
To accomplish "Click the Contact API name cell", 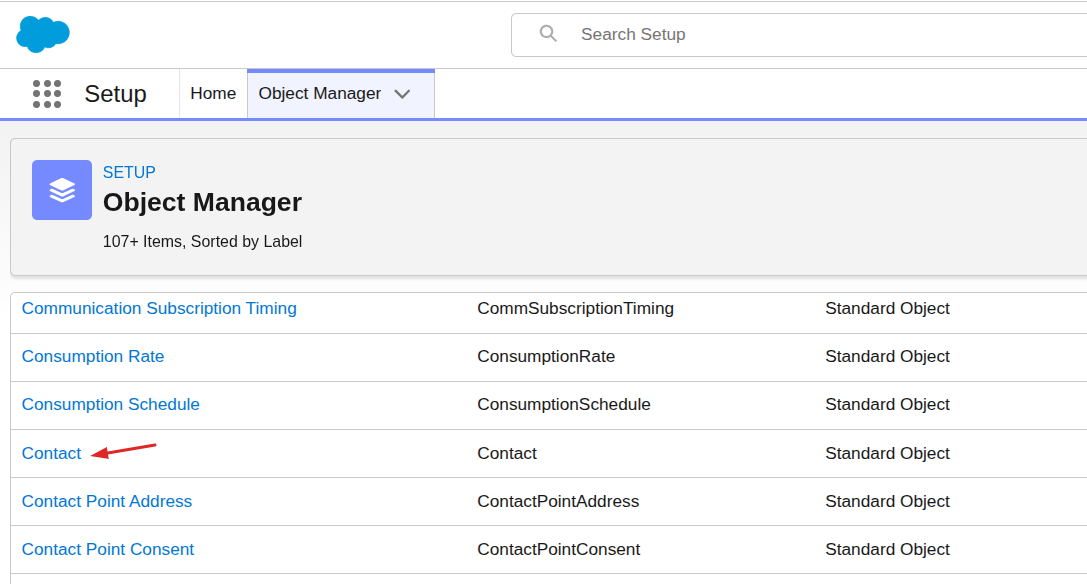I will 507,454.
